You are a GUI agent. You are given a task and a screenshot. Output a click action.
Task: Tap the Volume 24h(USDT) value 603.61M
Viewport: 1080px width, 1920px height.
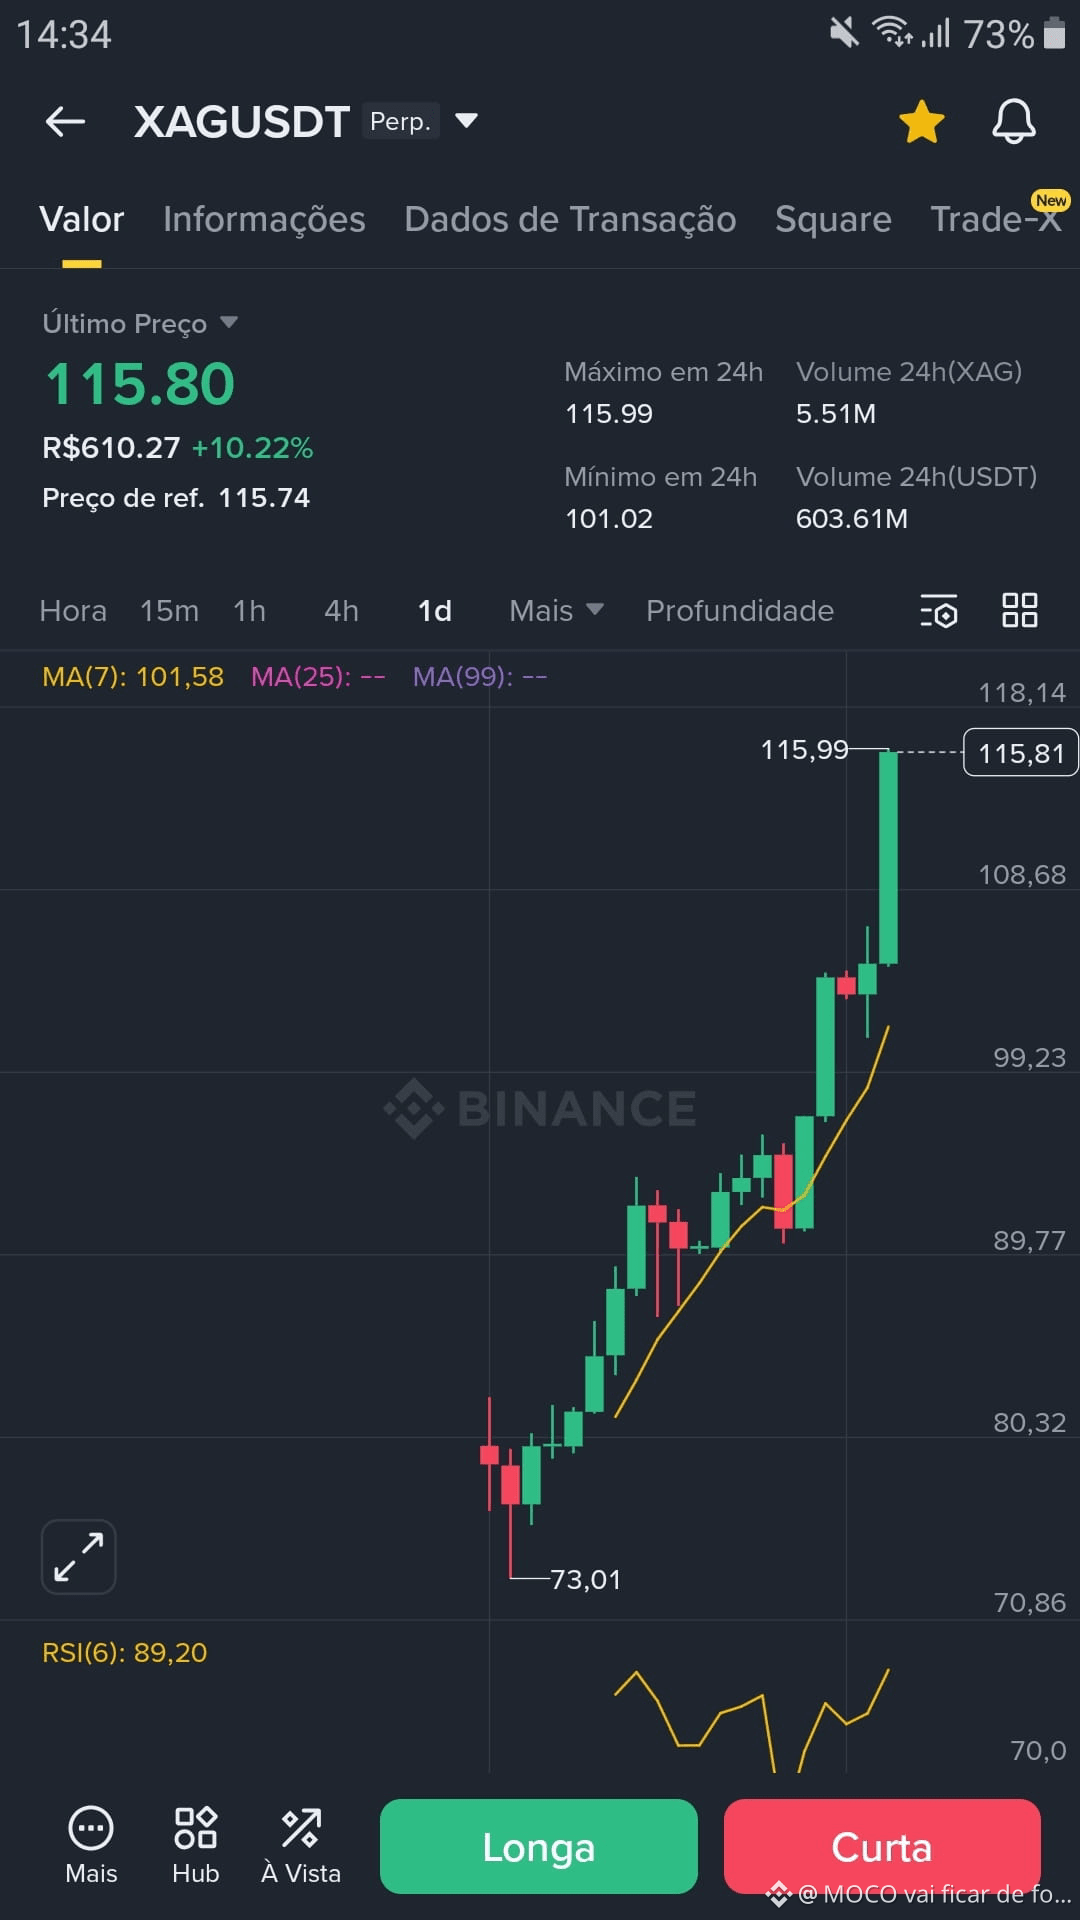click(x=852, y=518)
